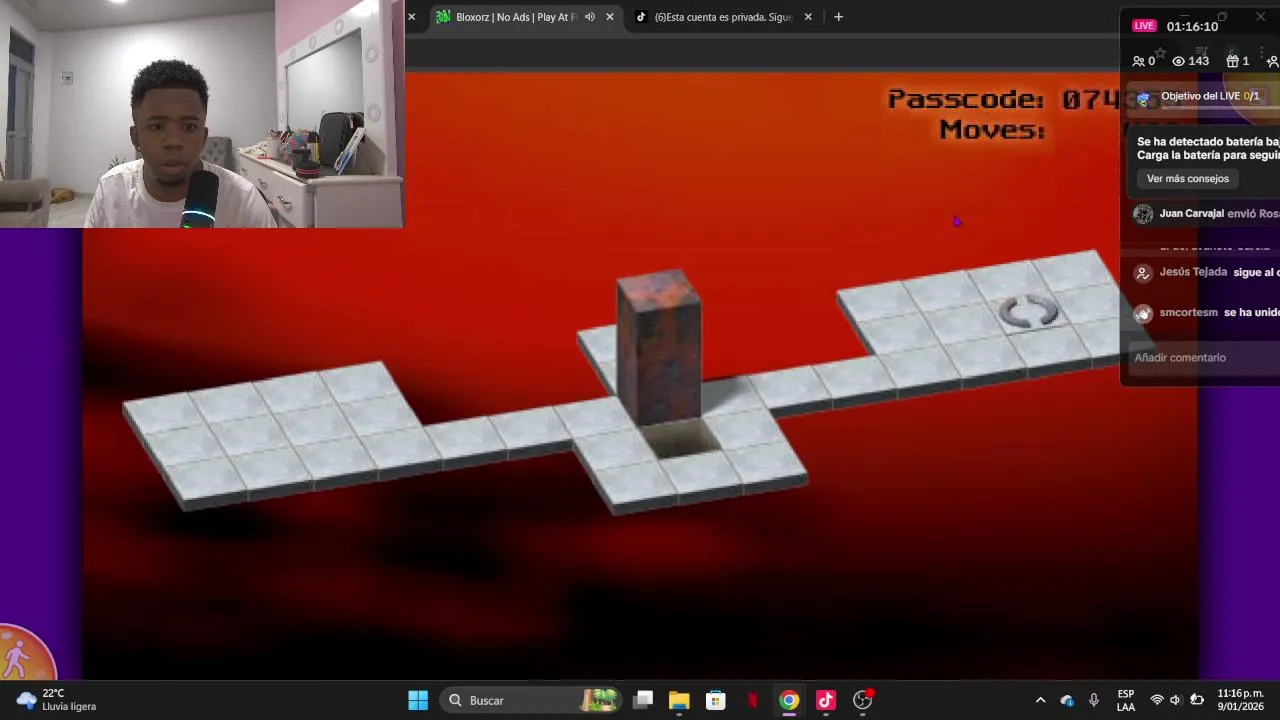Click the battery warning message text
This screenshot has width=1280, height=720.
[1208, 148]
